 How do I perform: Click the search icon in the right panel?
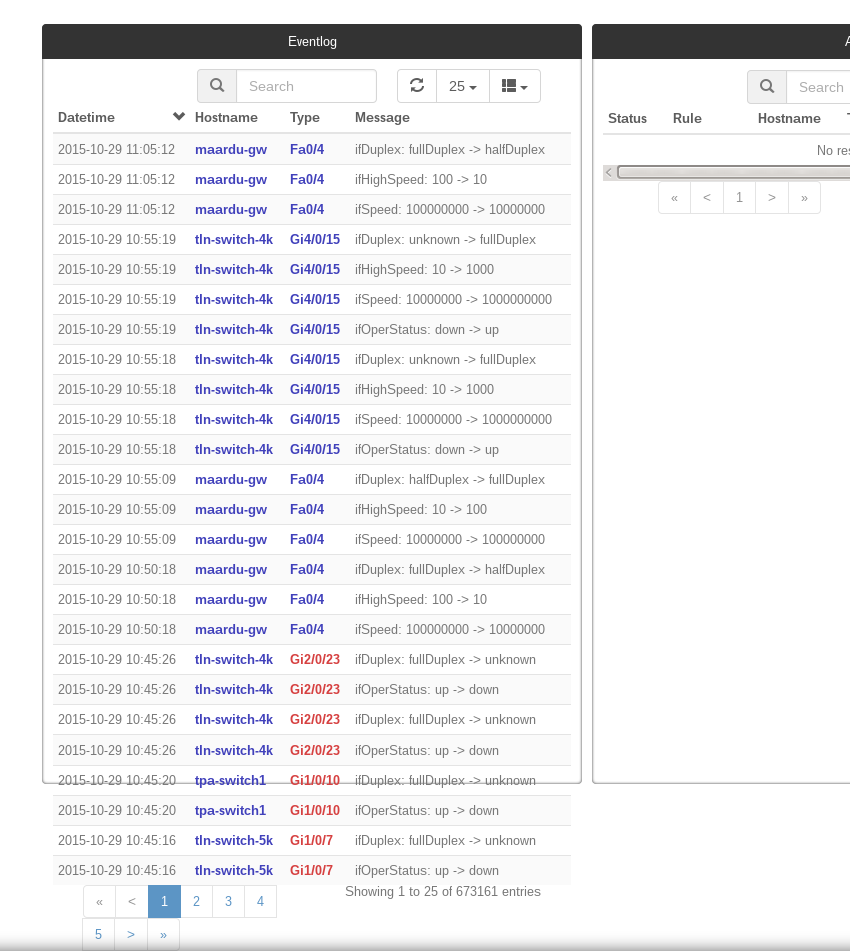767,87
